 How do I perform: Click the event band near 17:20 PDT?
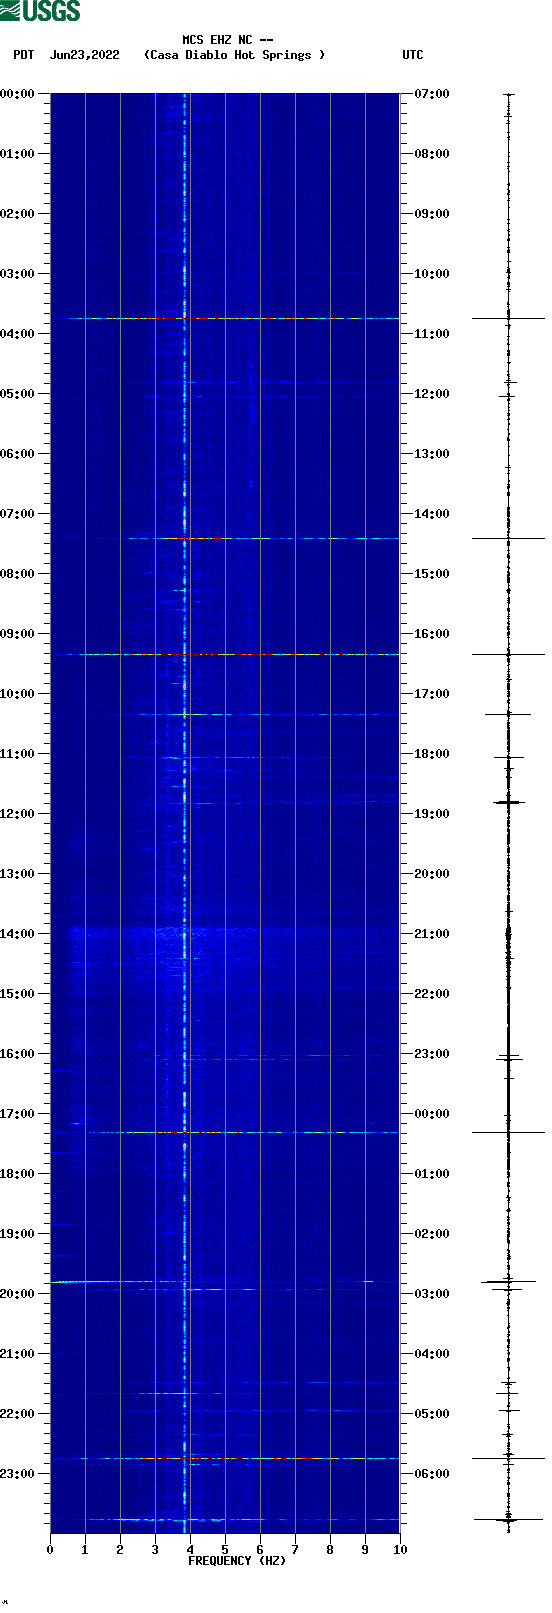click(x=240, y=1132)
